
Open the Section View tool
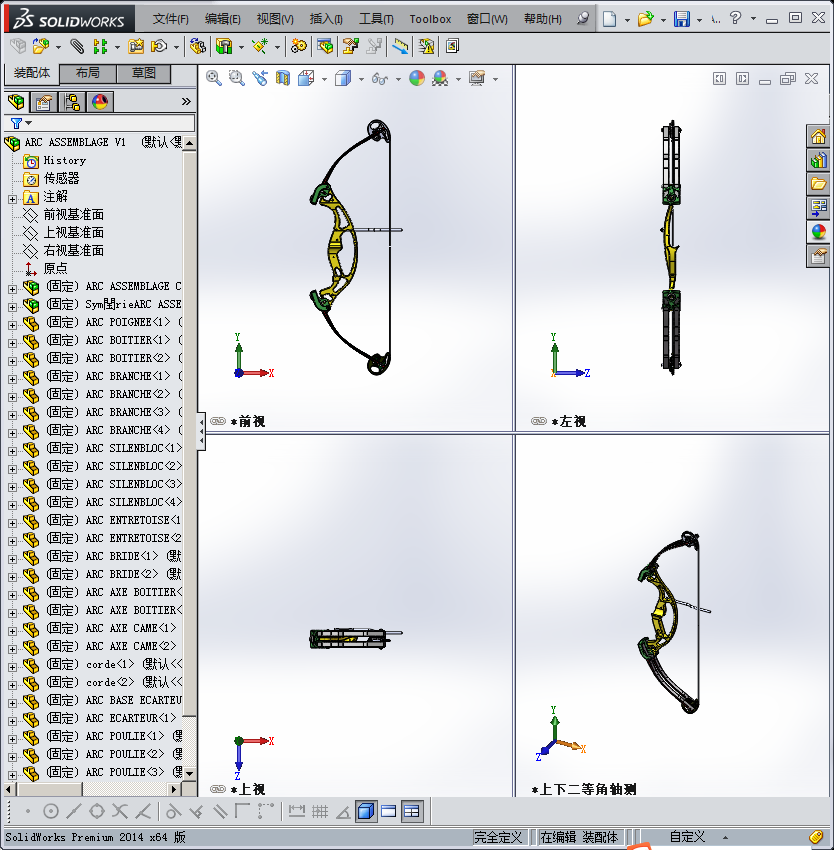pyautogui.click(x=283, y=79)
